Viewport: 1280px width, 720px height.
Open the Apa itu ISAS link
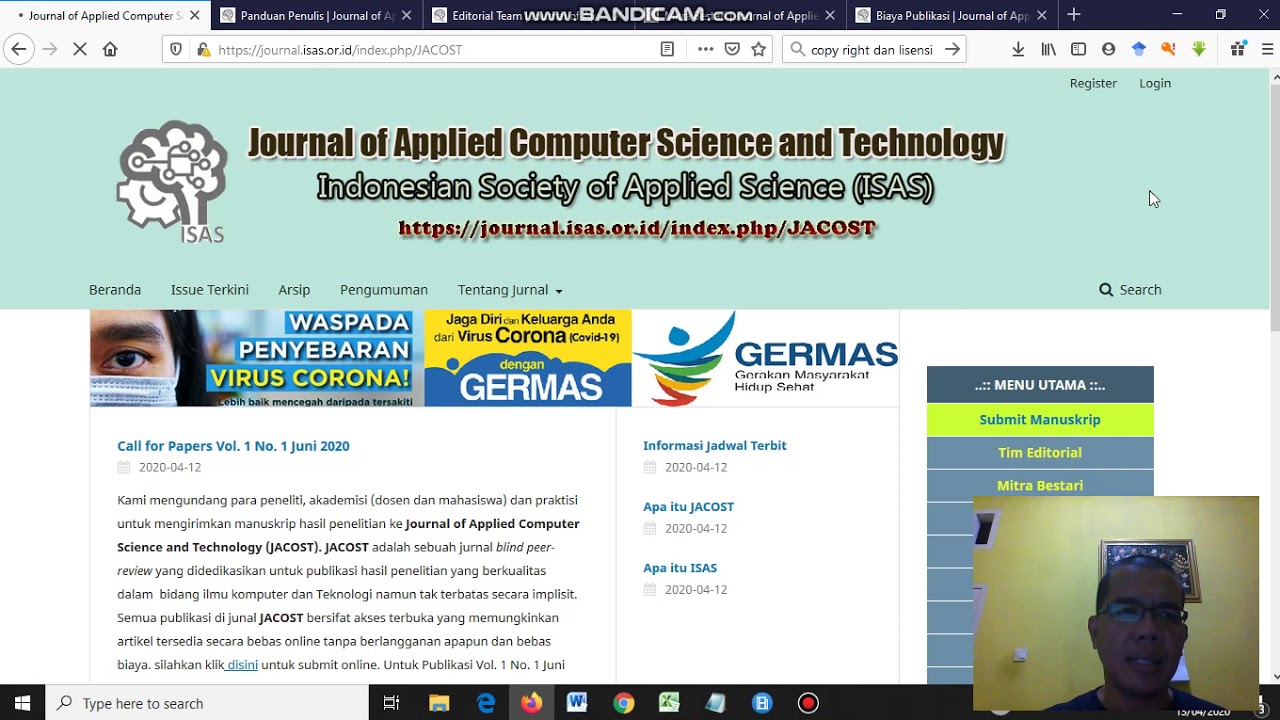[x=680, y=567]
